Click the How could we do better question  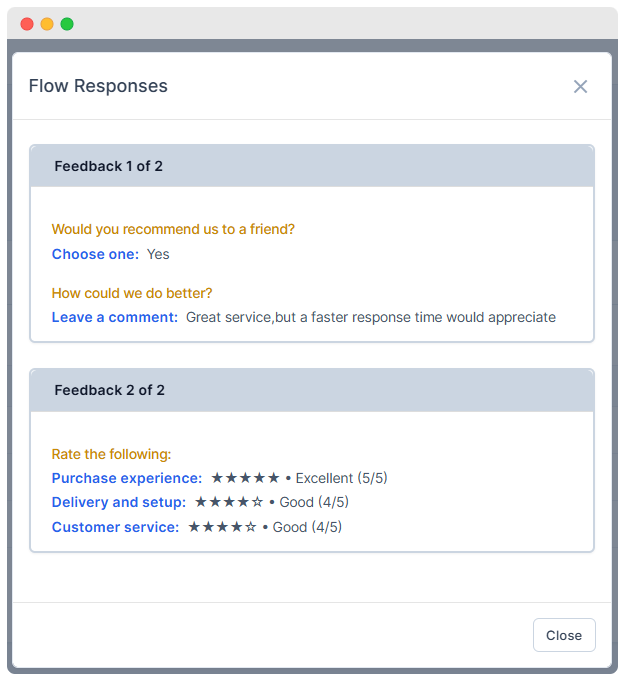point(132,293)
